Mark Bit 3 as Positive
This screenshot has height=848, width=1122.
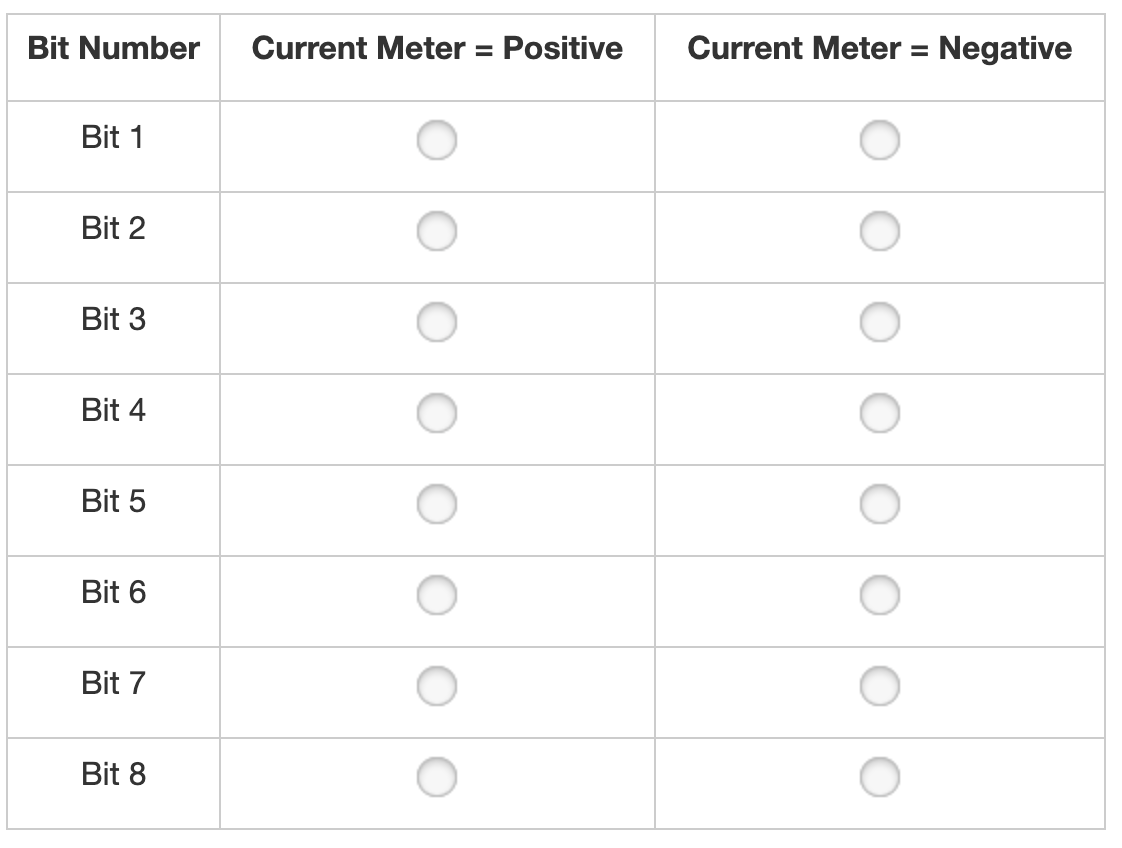pyautogui.click(x=437, y=323)
